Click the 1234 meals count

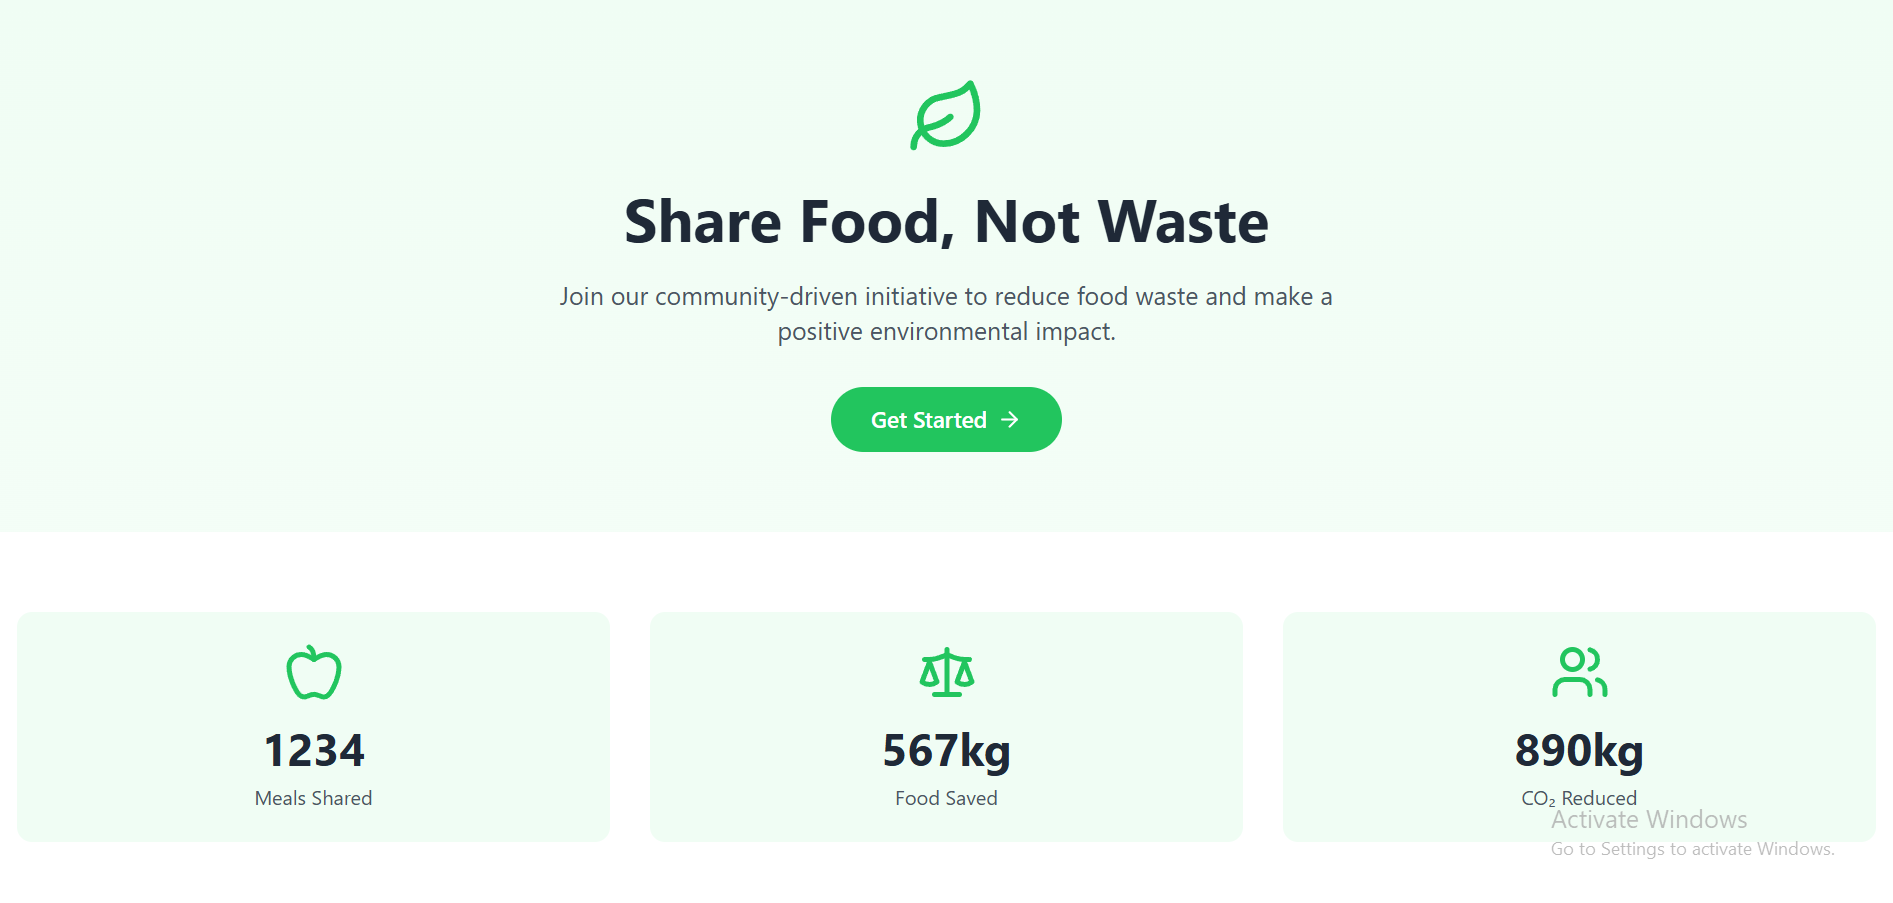click(x=314, y=751)
